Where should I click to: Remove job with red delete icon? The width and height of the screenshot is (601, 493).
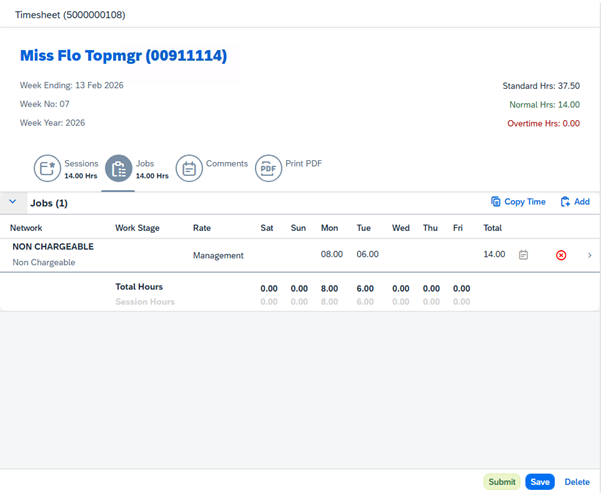(561, 255)
